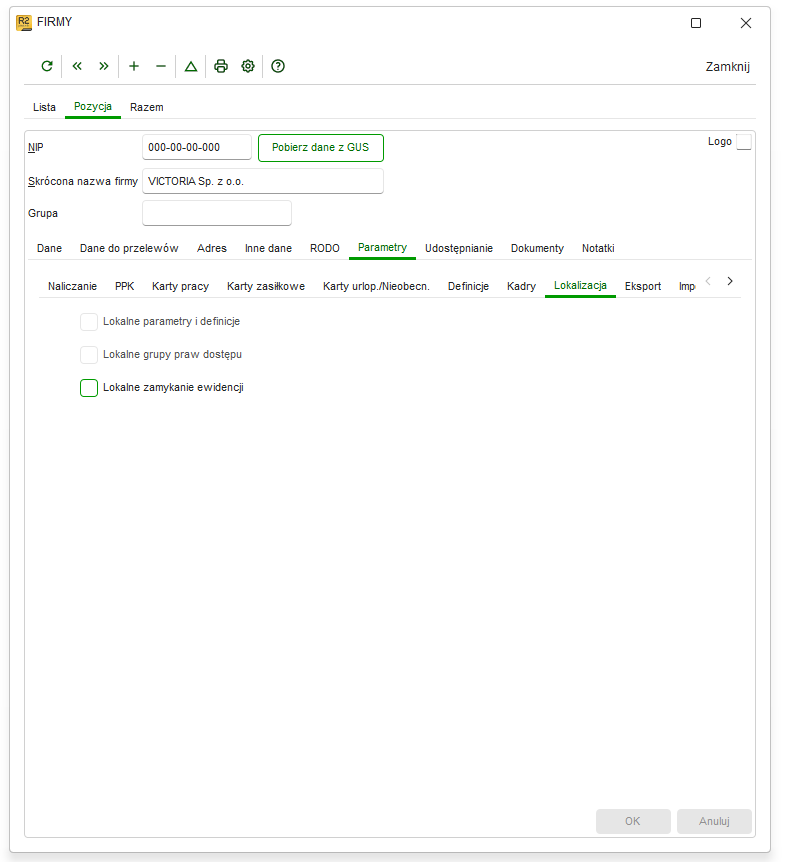Select the Parametry tab
The image size is (787, 862).
383,248
